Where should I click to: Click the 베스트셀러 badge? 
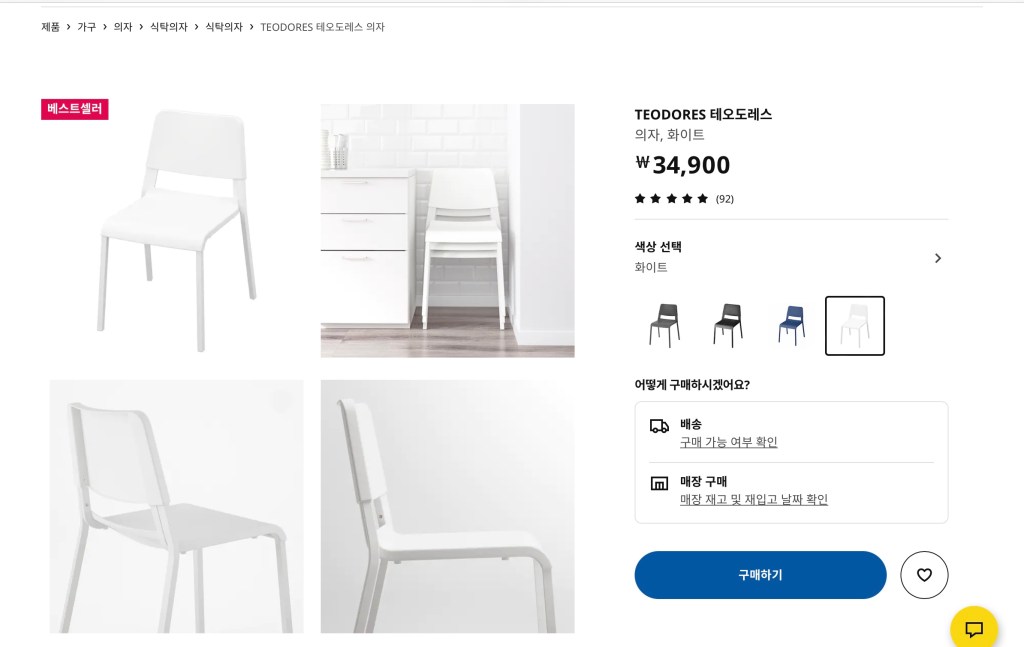click(x=75, y=109)
